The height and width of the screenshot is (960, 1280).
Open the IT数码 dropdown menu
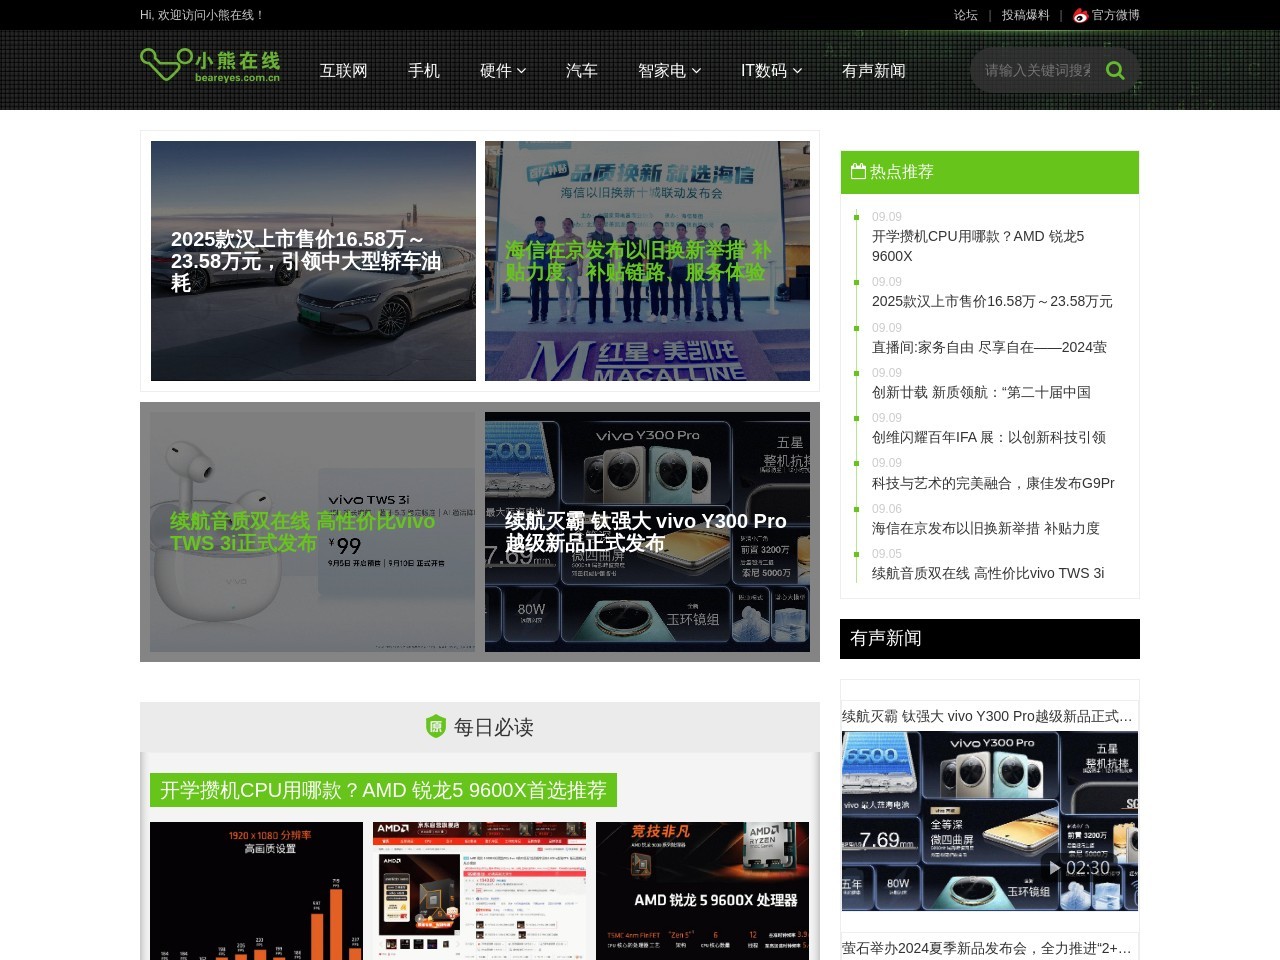pos(771,71)
